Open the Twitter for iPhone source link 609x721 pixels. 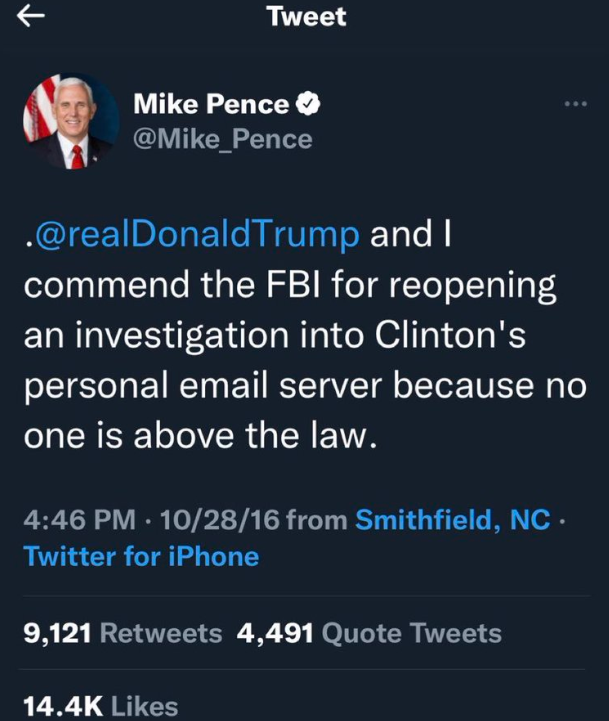point(141,557)
